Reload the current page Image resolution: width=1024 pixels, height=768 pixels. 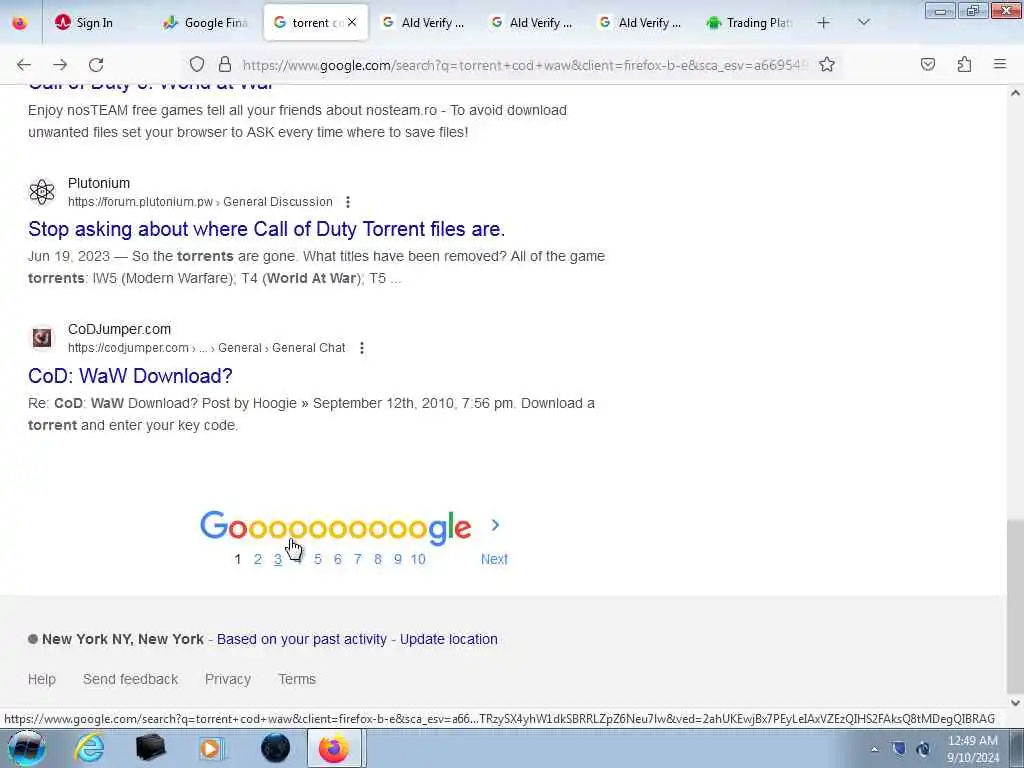[x=96, y=65]
